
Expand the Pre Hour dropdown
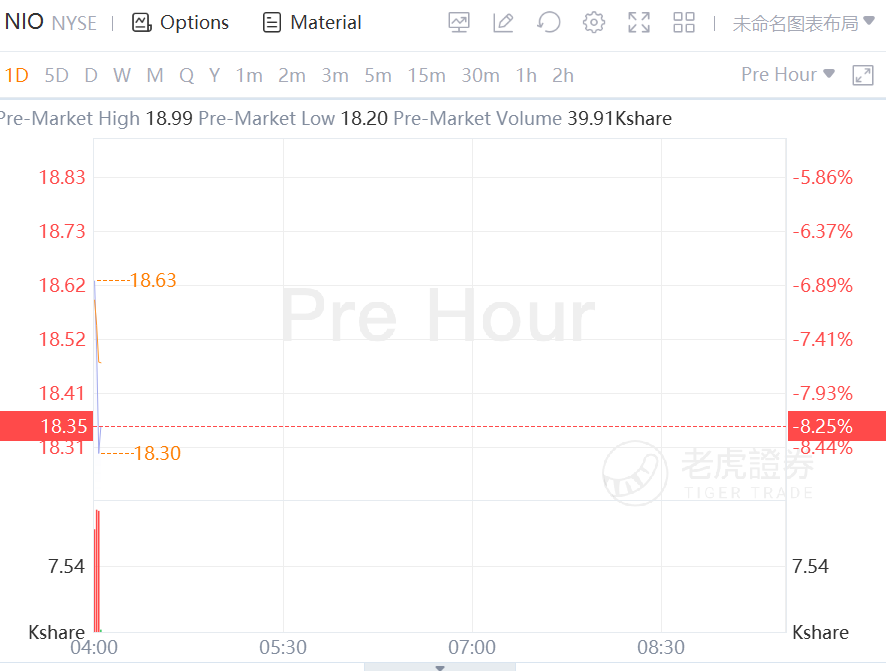coord(787,74)
